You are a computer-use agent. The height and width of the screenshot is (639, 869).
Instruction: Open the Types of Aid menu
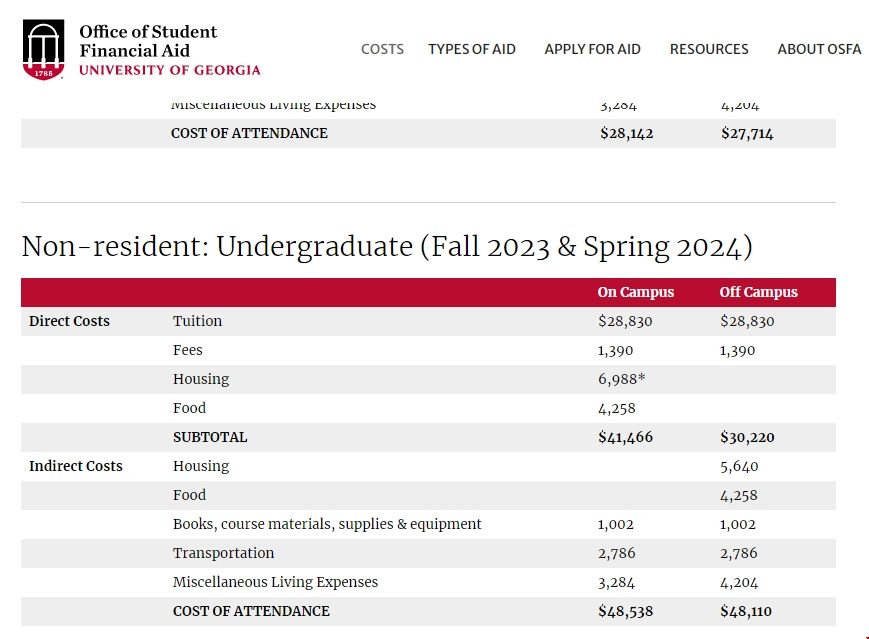[472, 49]
